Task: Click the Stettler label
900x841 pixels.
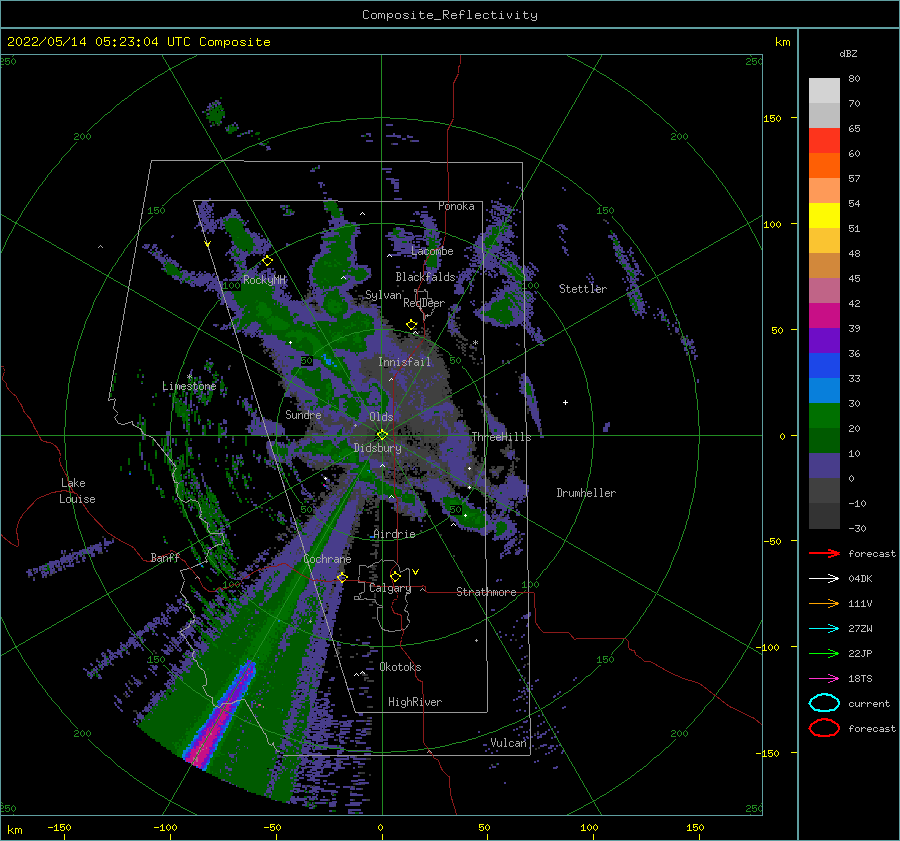Action: click(x=583, y=289)
